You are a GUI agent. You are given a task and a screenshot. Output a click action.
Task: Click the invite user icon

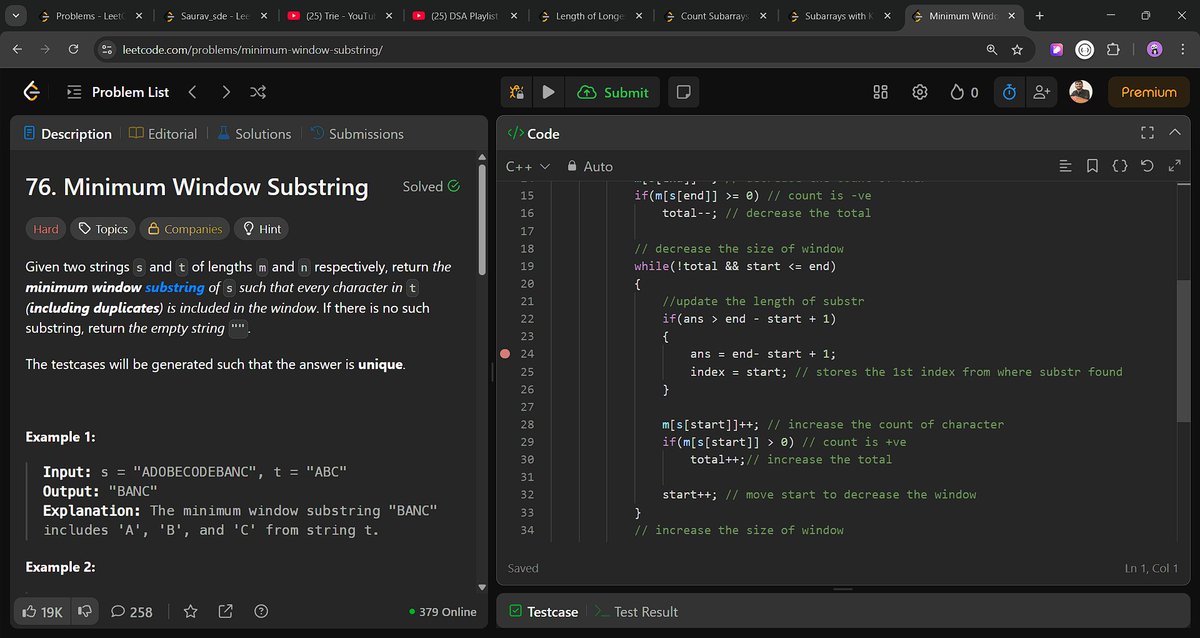coord(1042,92)
